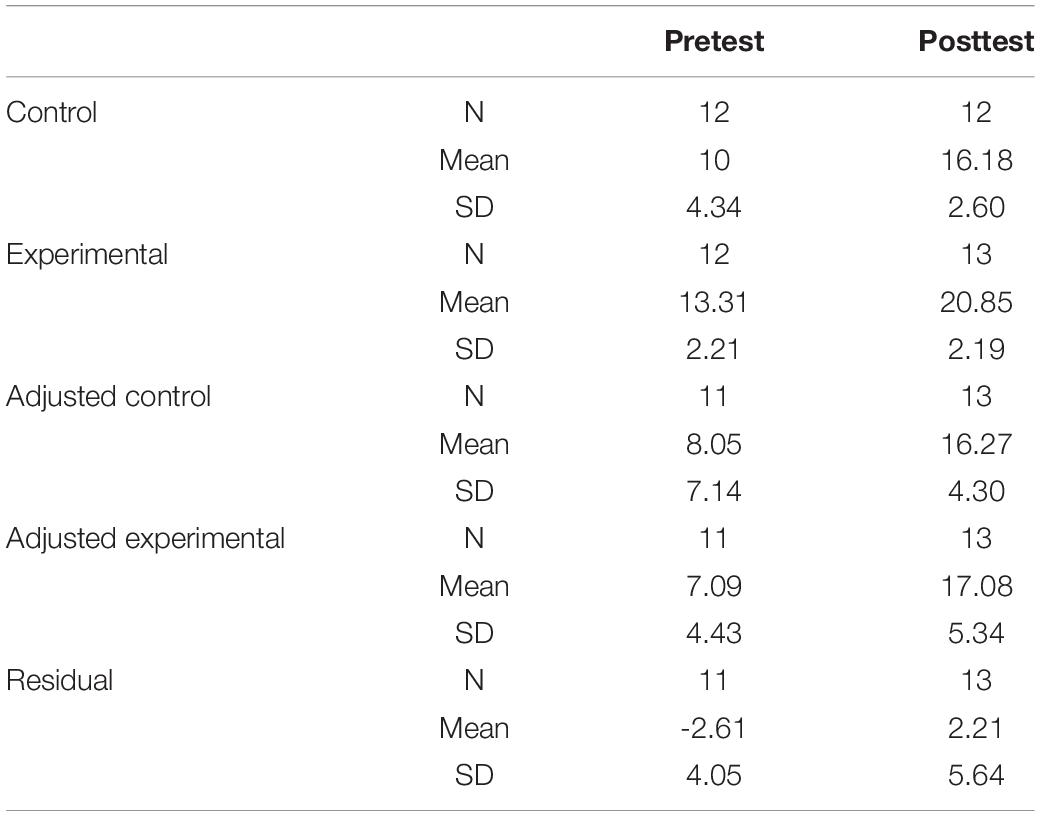Click Adjusted control pretest mean 8.05
The image size is (1040, 816).
pos(714,444)
